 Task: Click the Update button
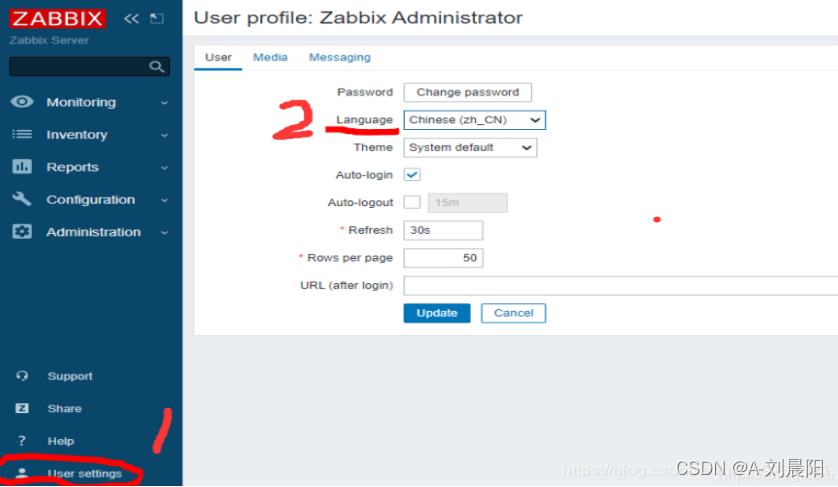pos(437,313)
